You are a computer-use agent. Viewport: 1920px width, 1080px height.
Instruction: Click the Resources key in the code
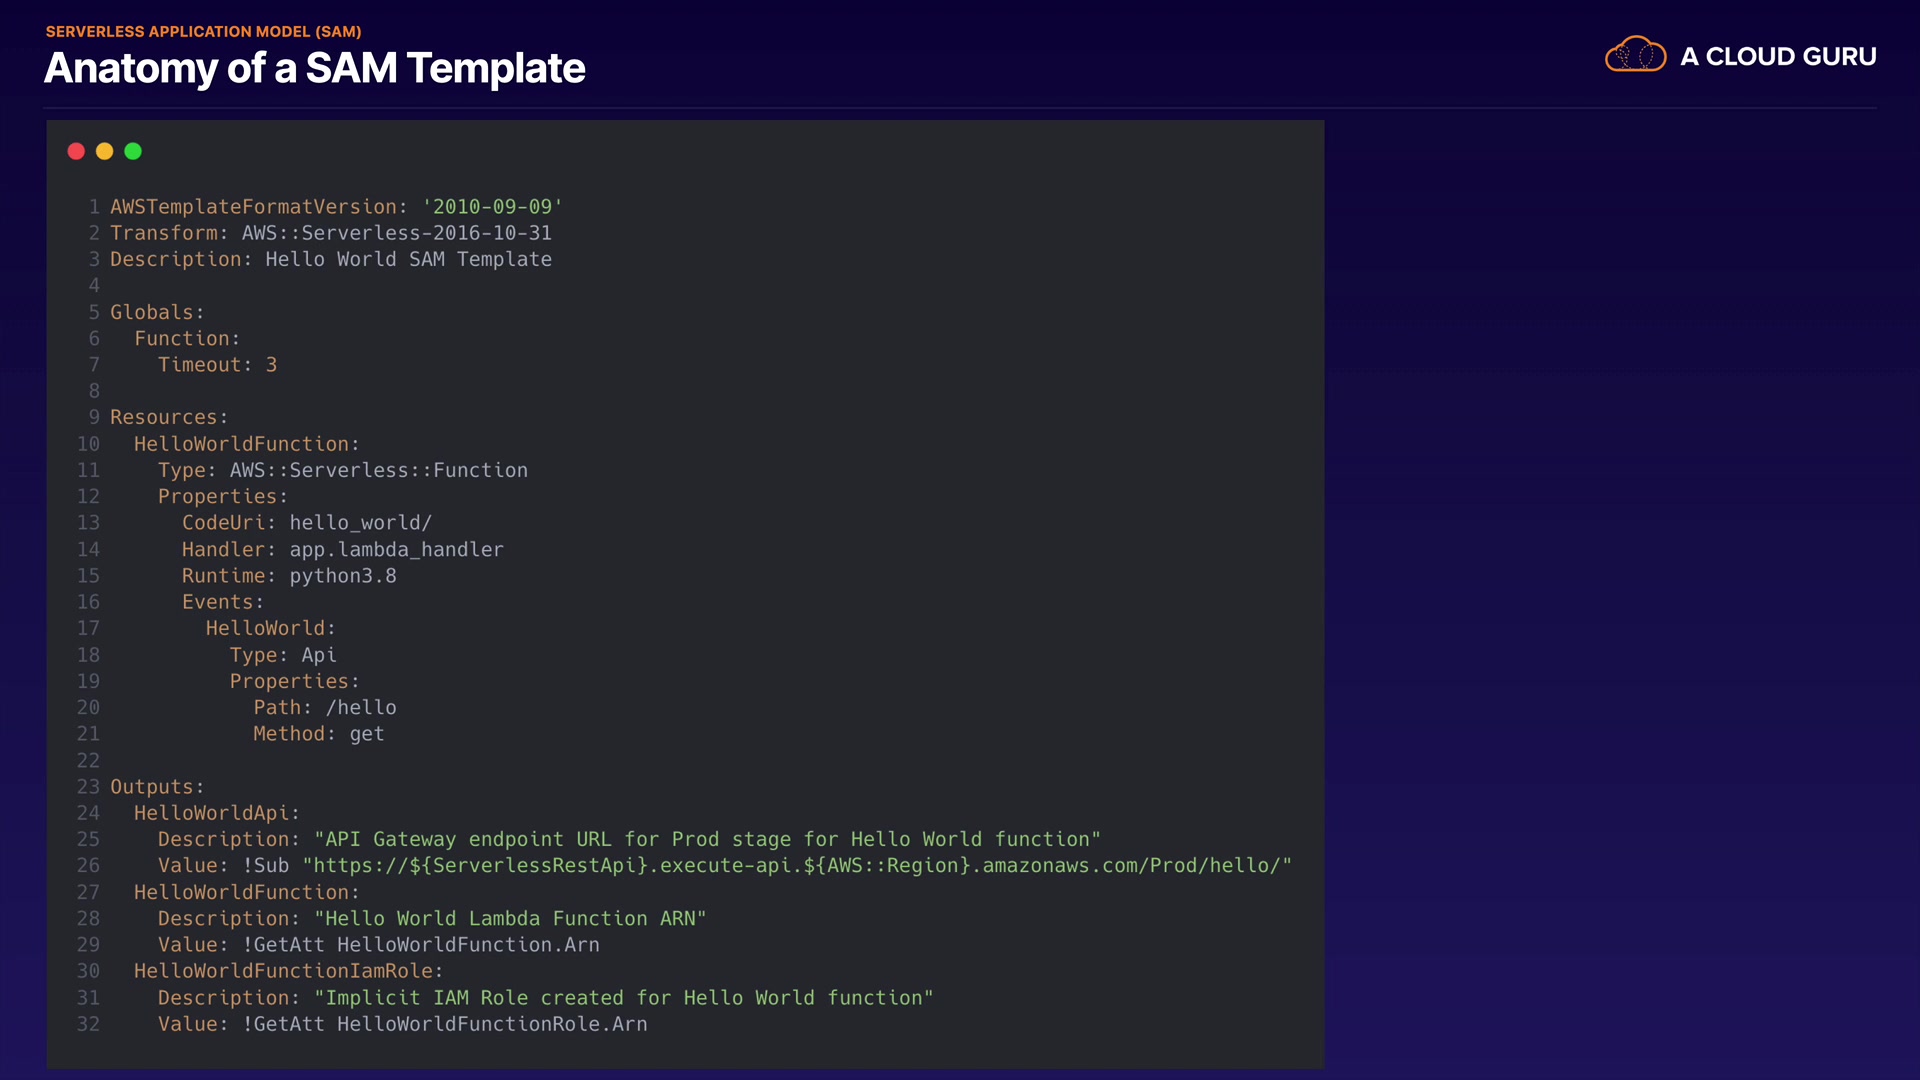164,418
